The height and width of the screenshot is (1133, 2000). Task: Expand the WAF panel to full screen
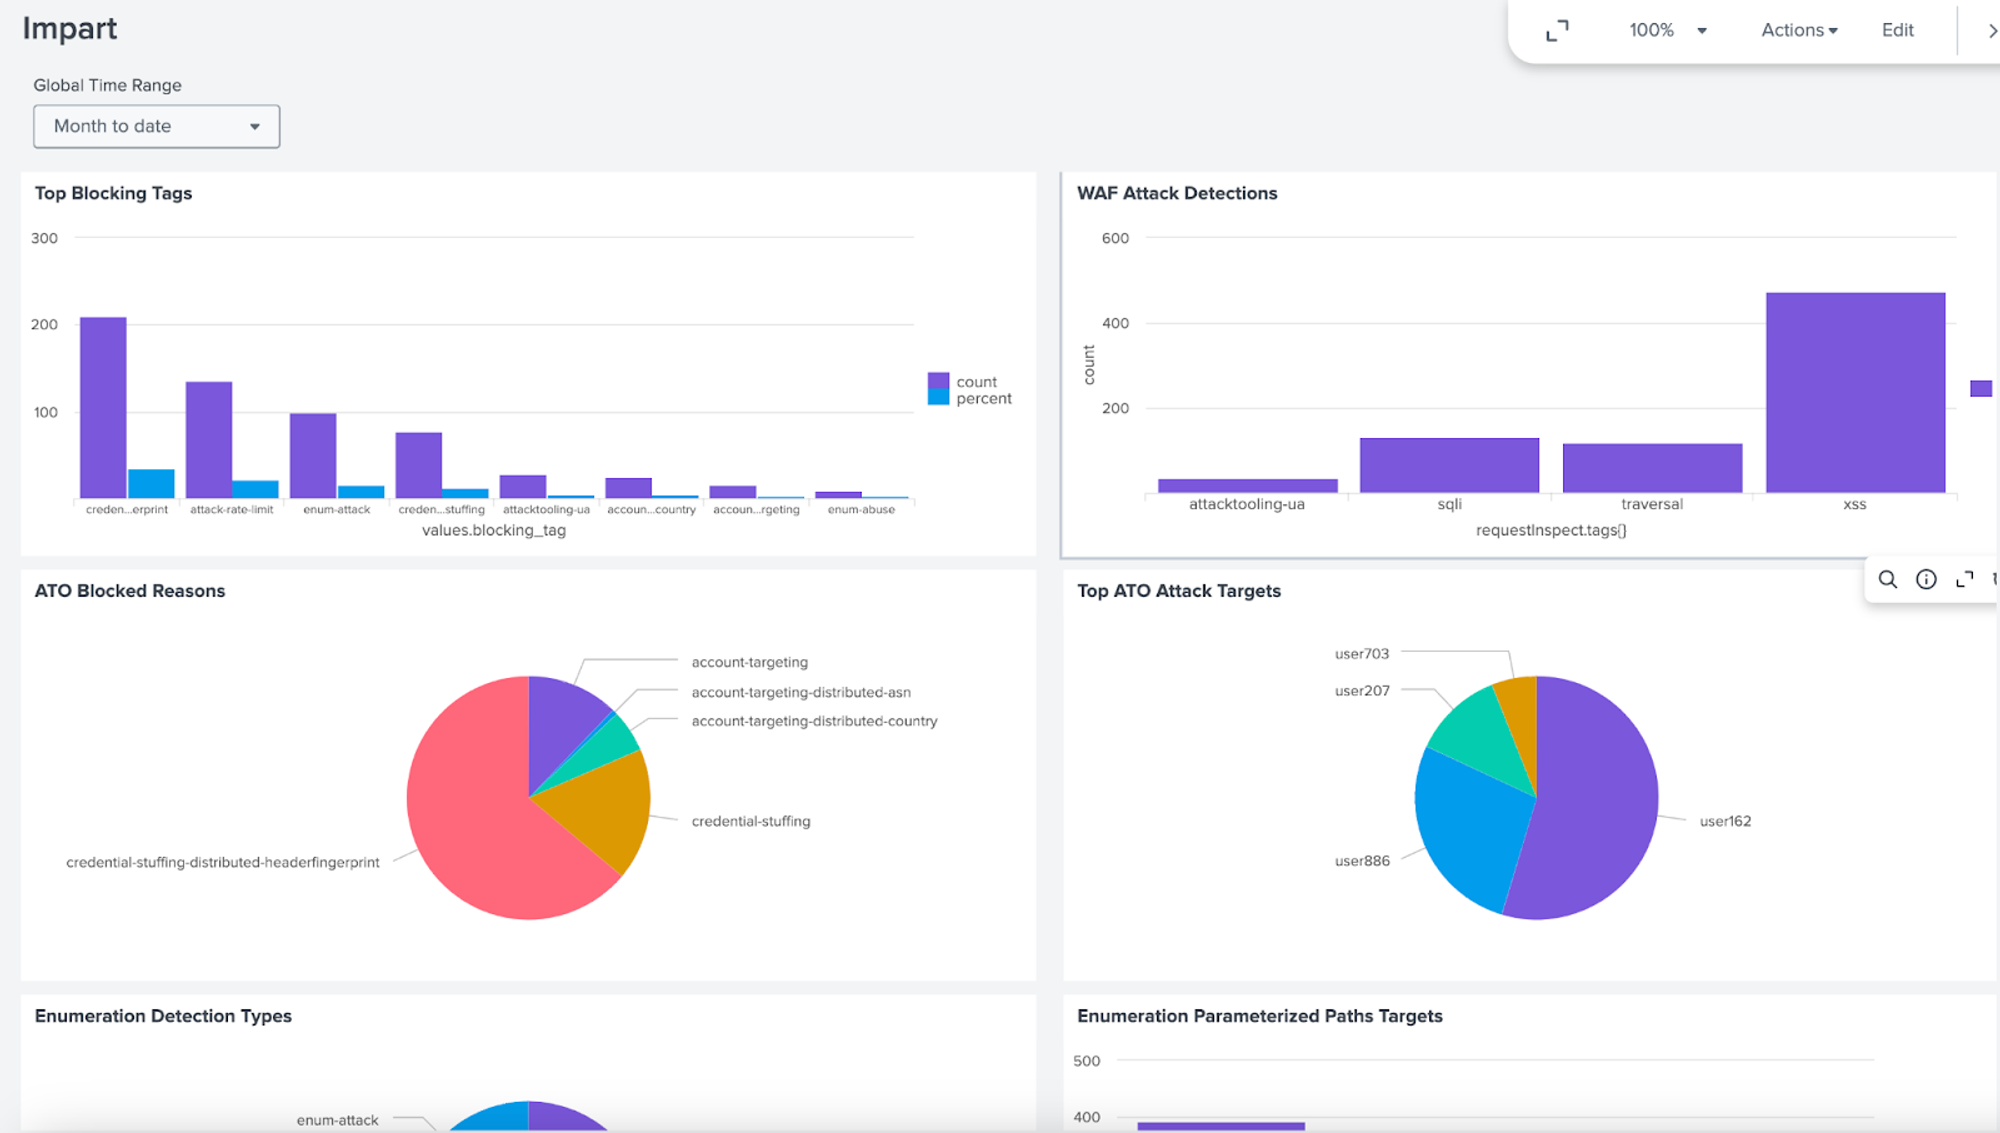click(1964, 580)
